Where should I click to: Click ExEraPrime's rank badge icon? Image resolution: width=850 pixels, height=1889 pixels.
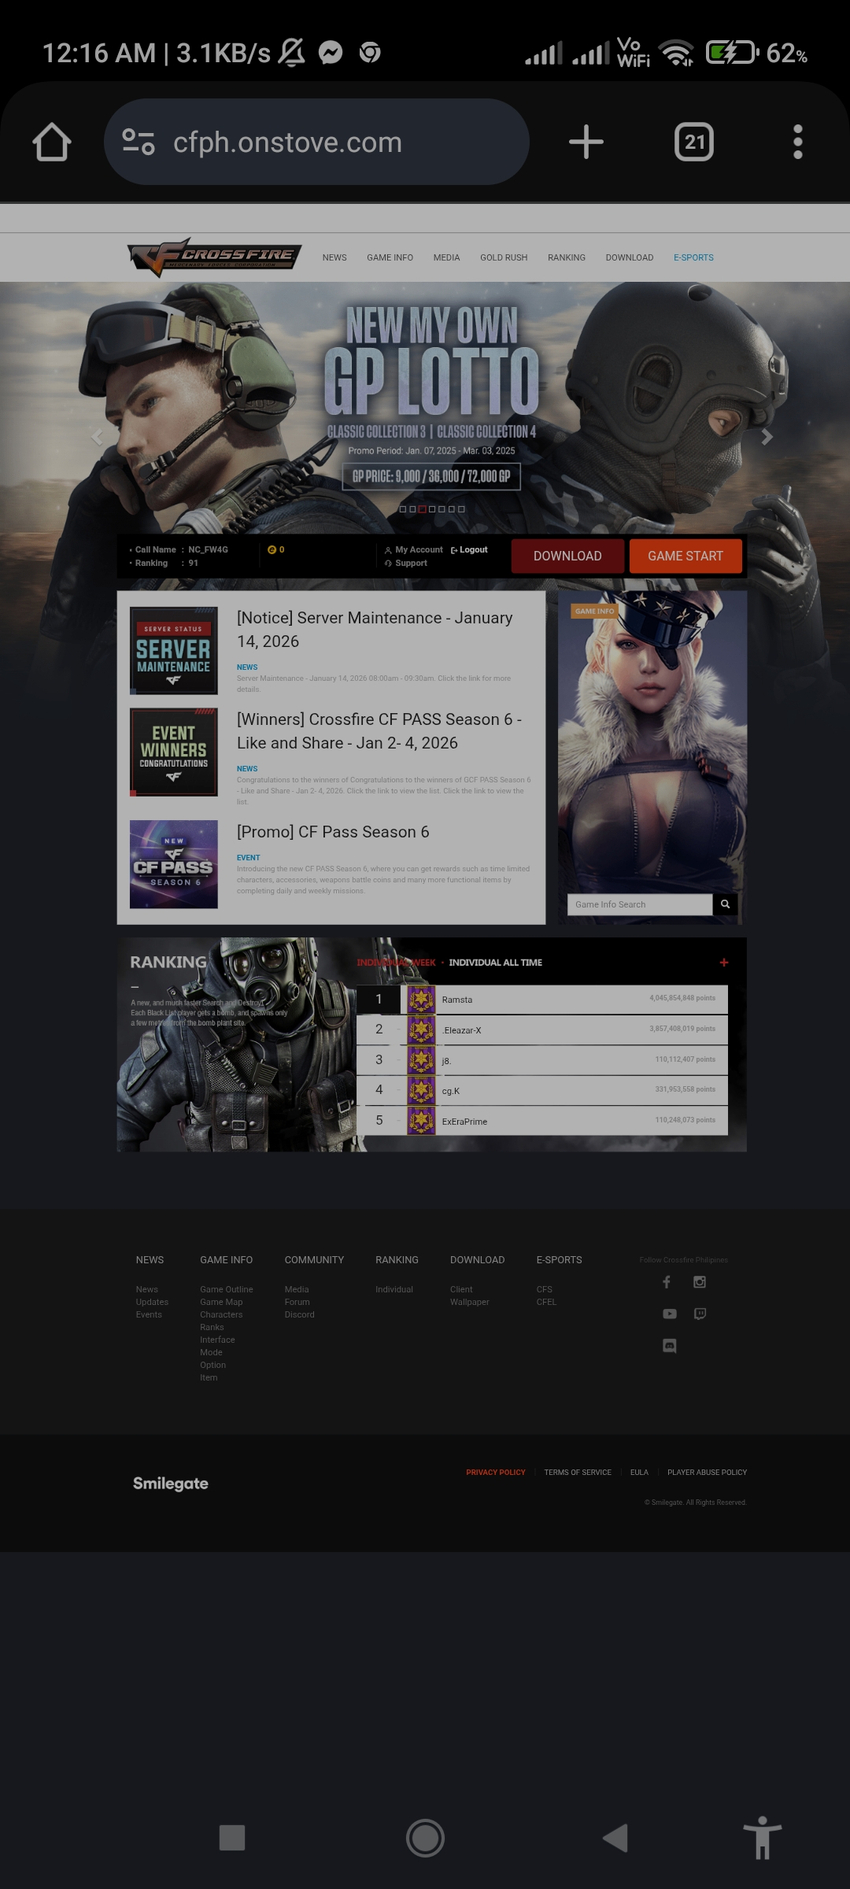point(421,1121)
